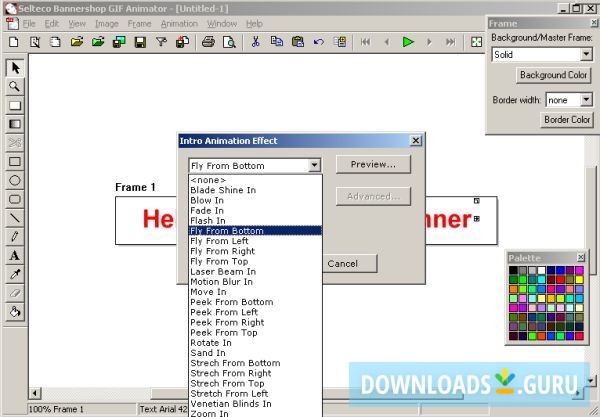Select the rounded rectangle tool

pyautogui.click(x=15, y=199)
